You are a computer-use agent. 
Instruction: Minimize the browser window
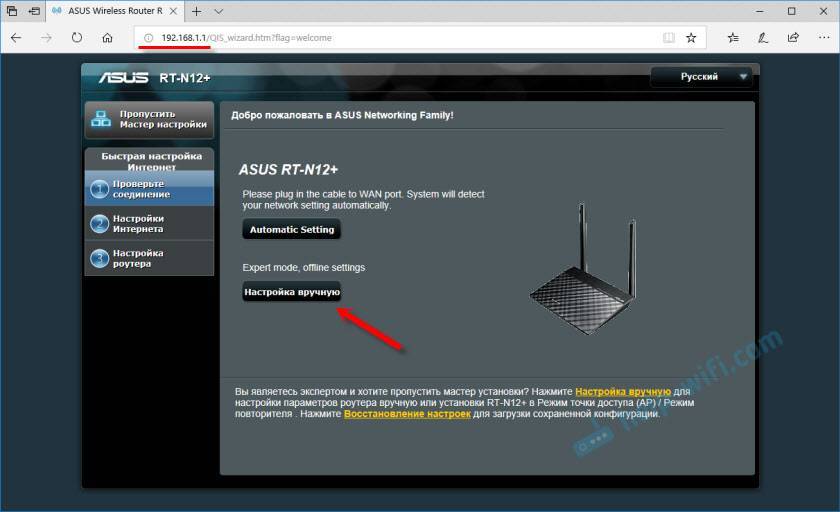[760, 11]
